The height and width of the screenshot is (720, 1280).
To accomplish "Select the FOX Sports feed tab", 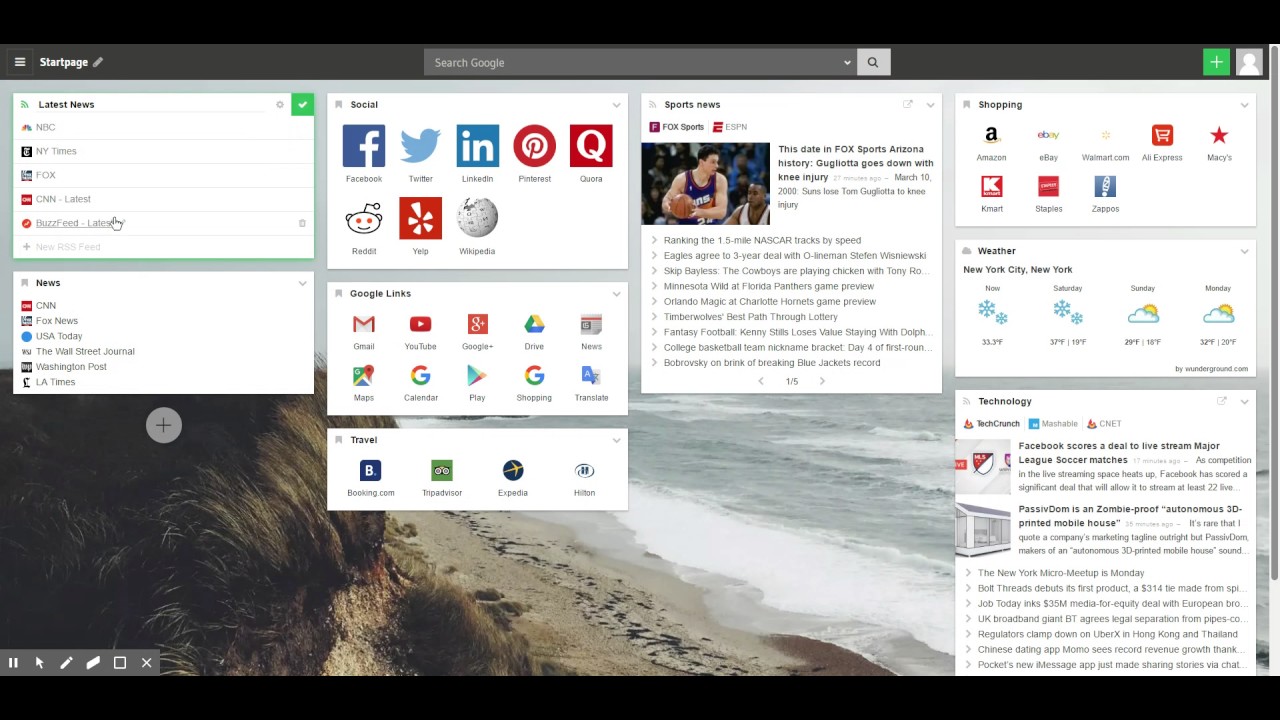I will 677,127.
